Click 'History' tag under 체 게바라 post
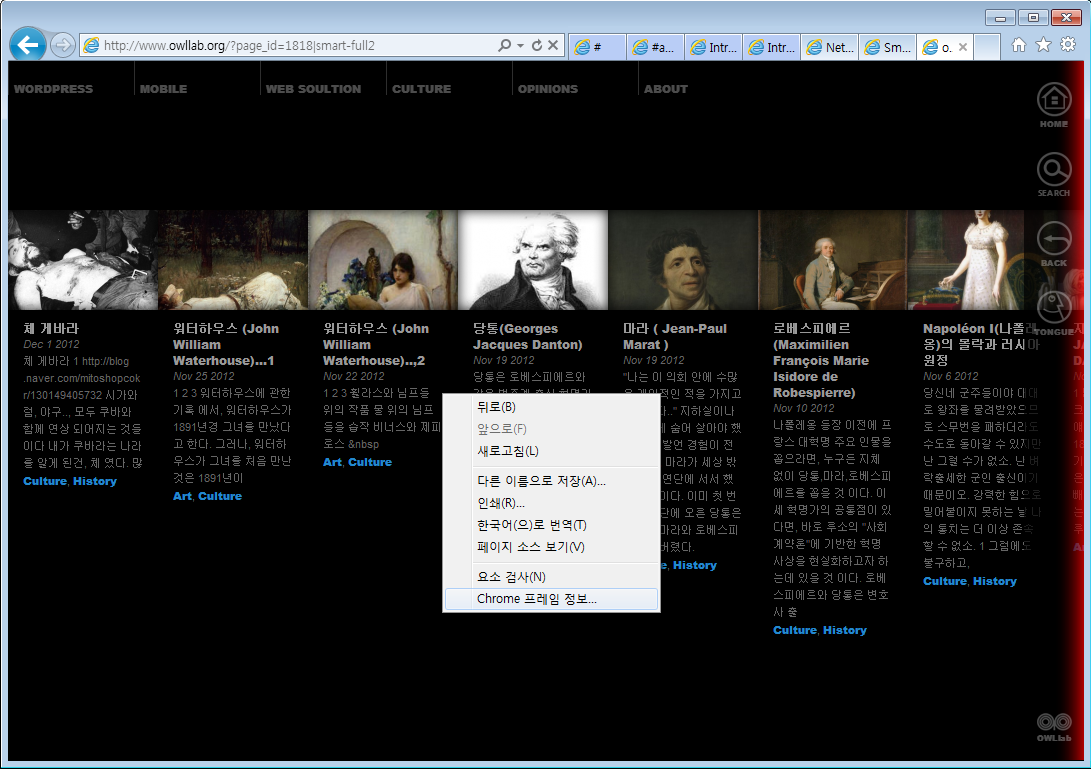 [95, 482]
